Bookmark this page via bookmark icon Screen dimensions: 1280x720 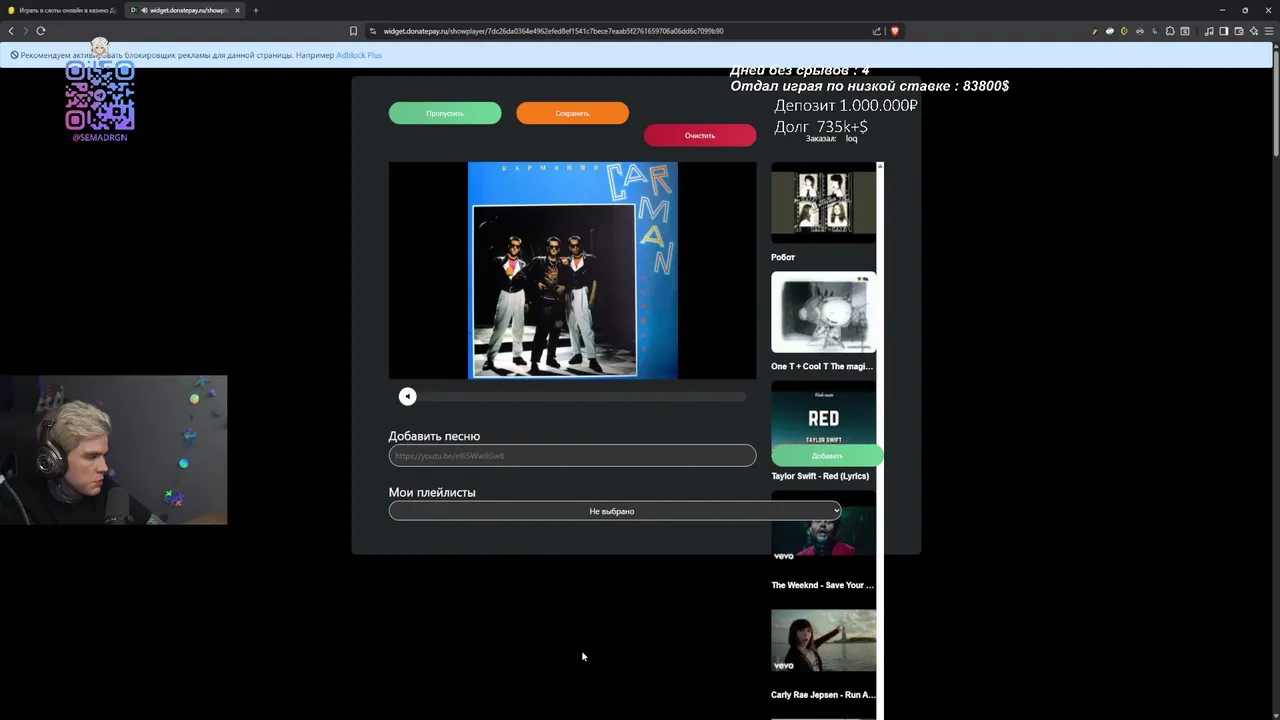[353, 31]
